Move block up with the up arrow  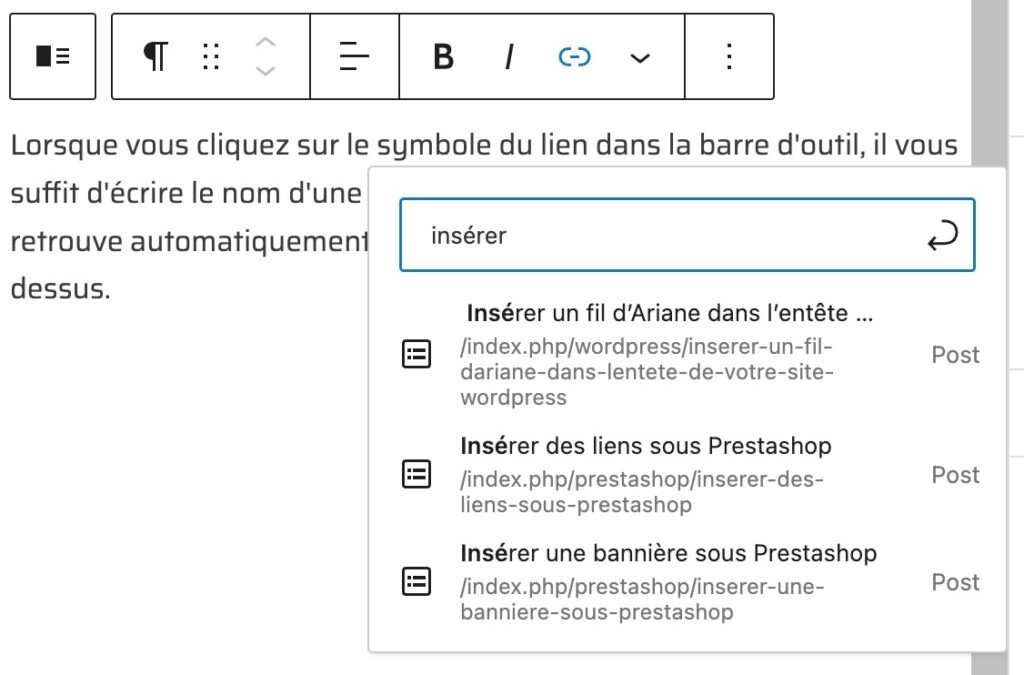coord(265,42)
